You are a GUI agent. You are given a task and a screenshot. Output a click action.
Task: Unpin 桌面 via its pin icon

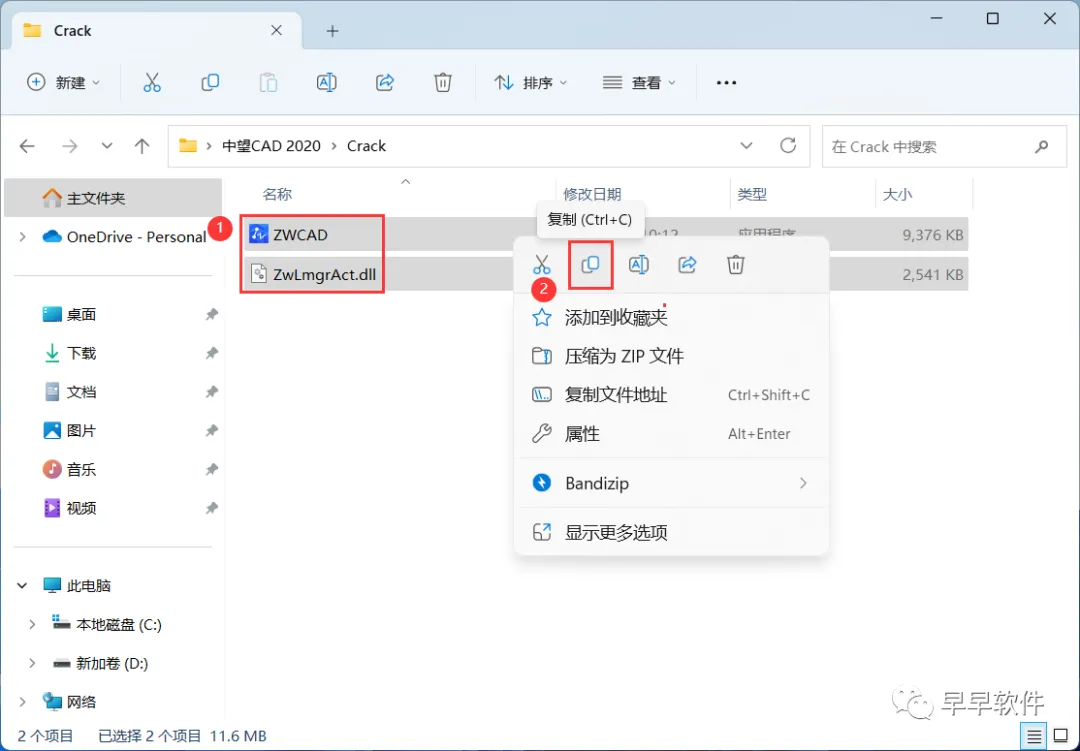pyautogui.click(x=211, y=315)
